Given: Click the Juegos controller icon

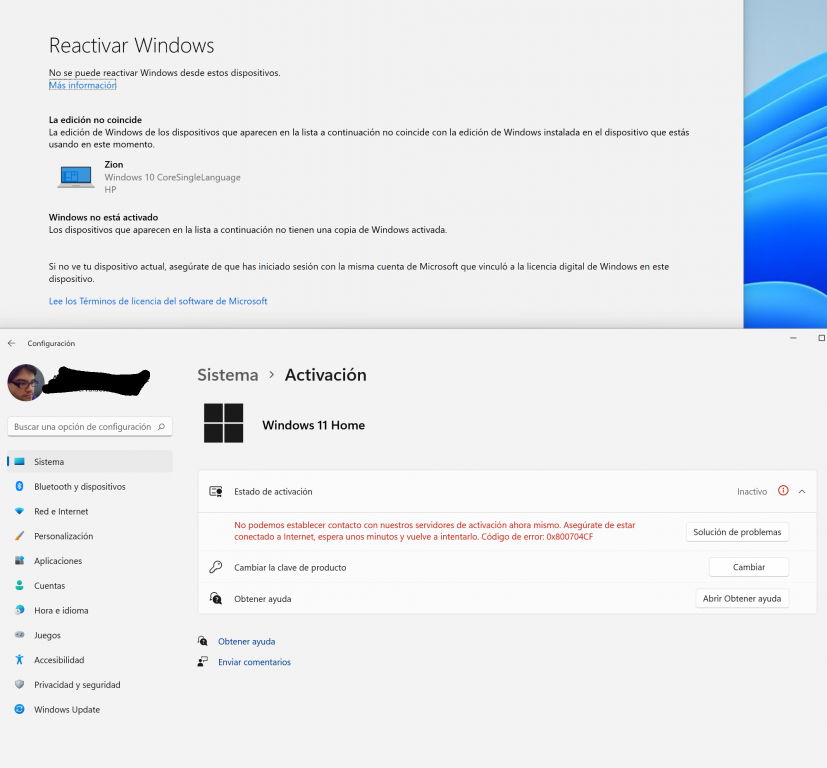Looking at the screenshot, I should click(x=20, y=635).
